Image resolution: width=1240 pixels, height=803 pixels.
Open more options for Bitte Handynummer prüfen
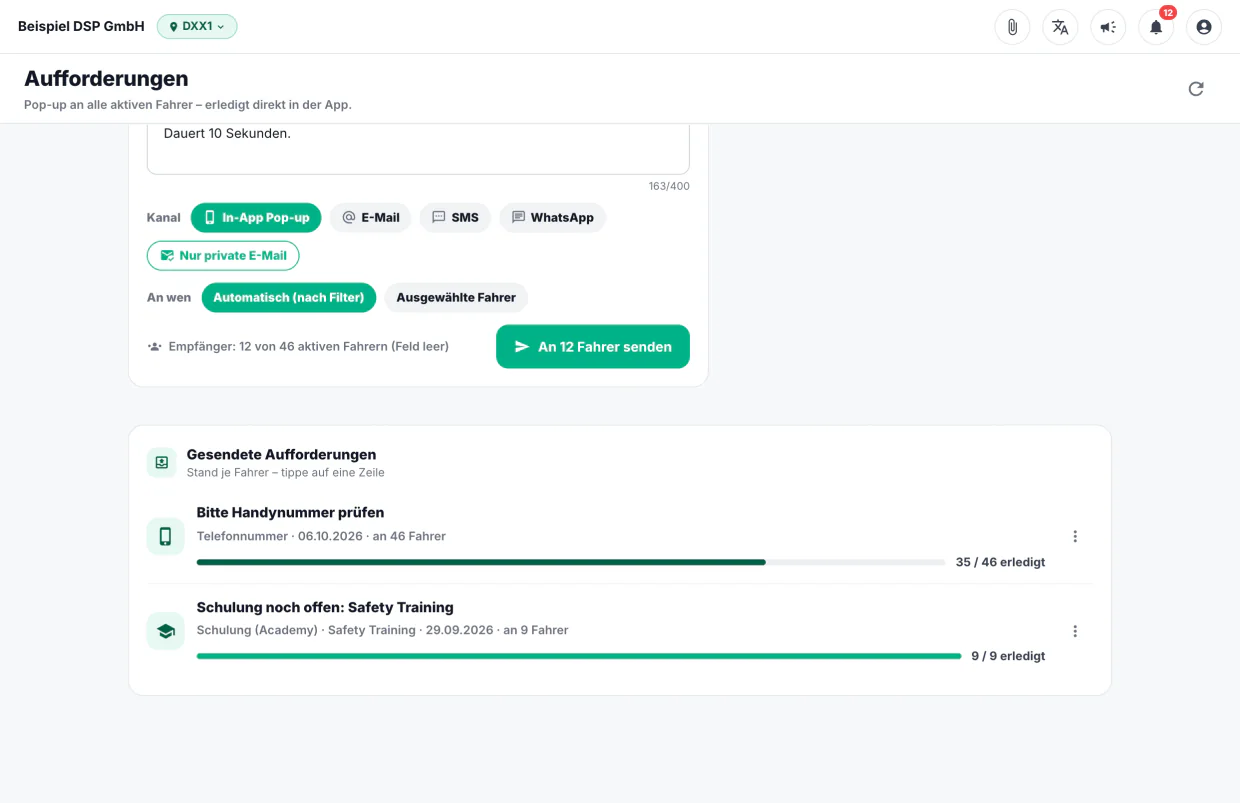tap(1075, 536)
